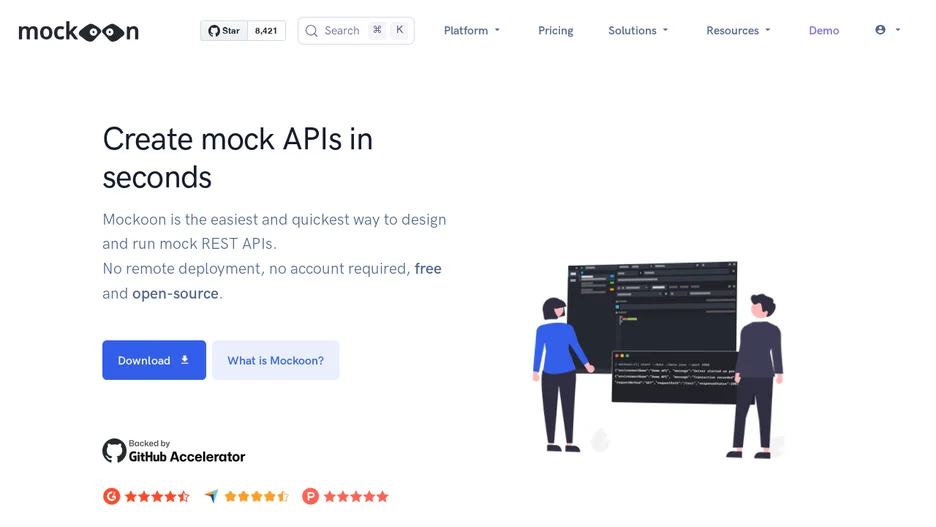Click the free link in the description
The image size is (936, 527).
tap(428, 269)
